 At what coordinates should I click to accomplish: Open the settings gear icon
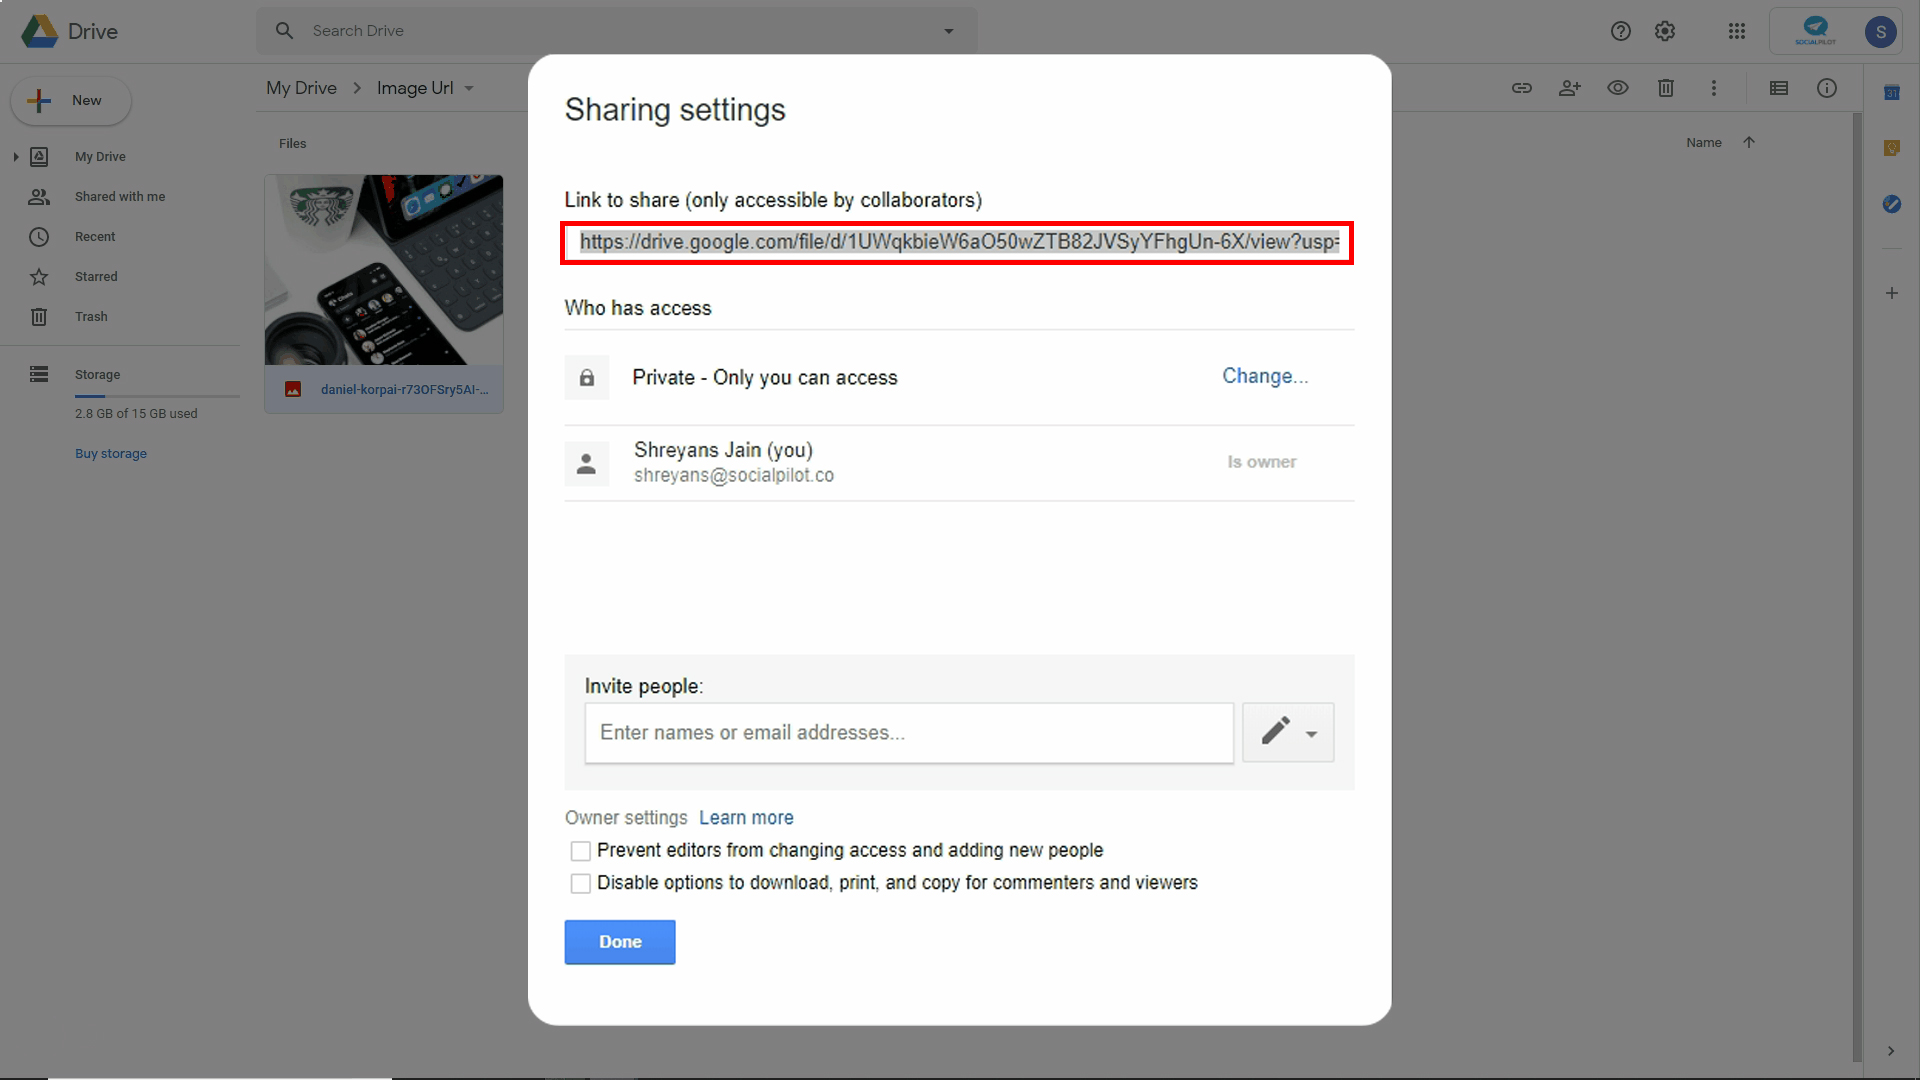[x=1664, y=31]
